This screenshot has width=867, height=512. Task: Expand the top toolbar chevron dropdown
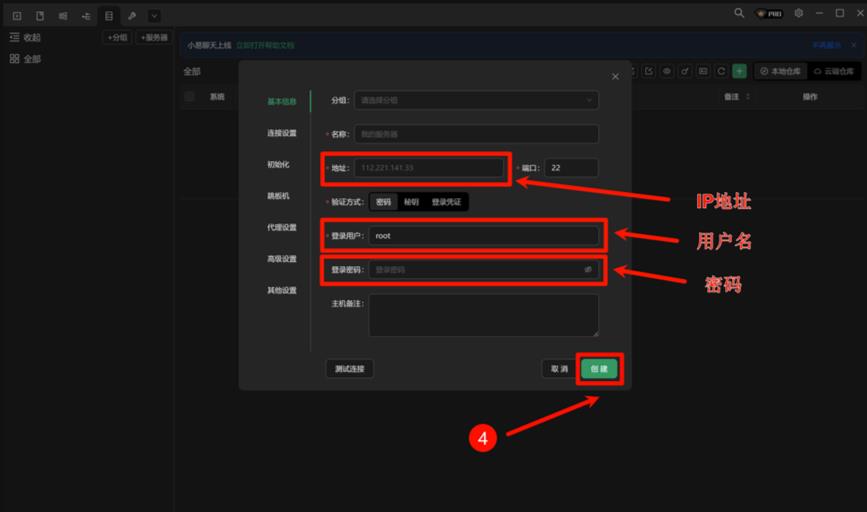(154, 16)
